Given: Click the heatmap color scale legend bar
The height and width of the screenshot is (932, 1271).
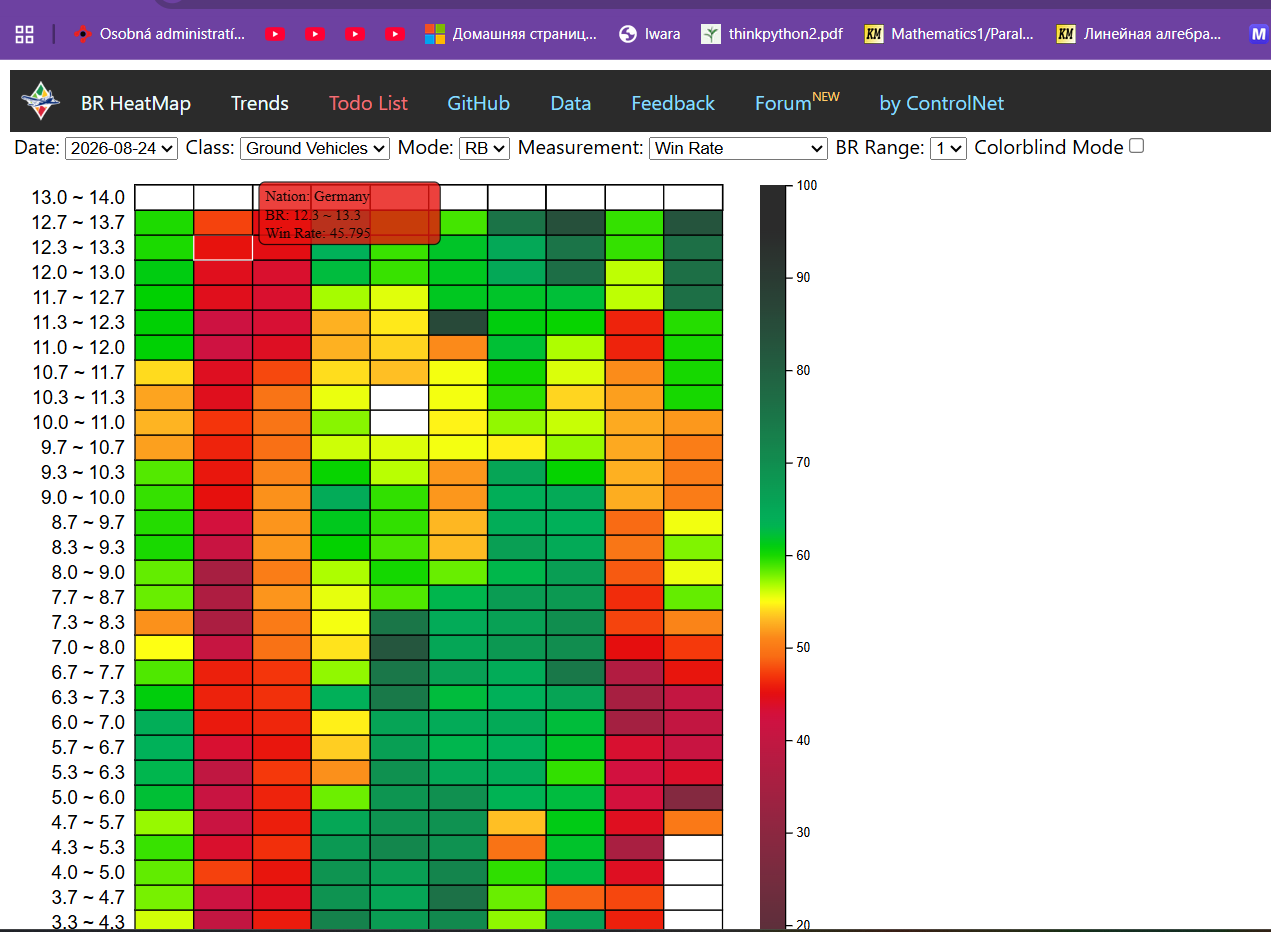Looking at the screenshot, I should click(x=774, y=557).
